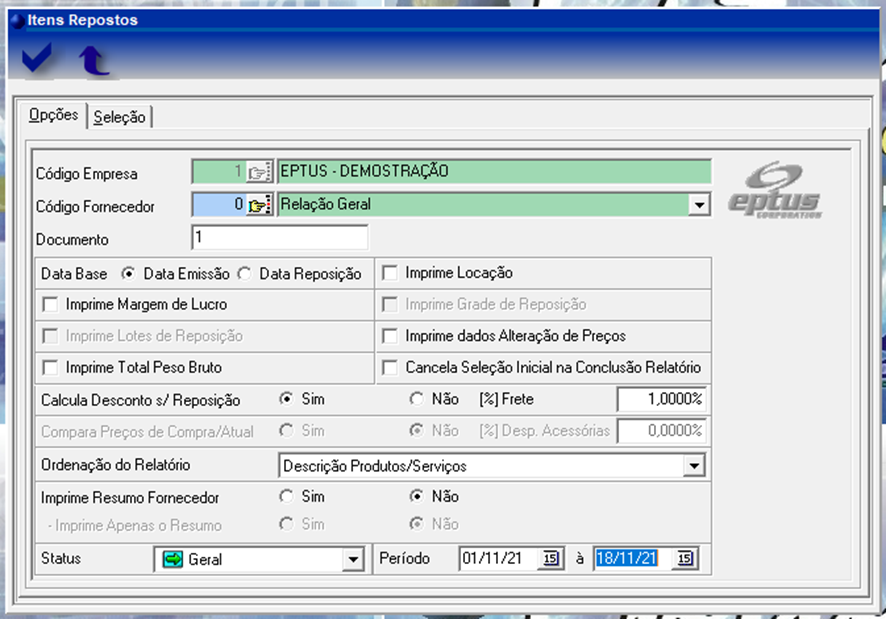Click the Eptus Corporation logo
886x619 pixels.
coord(775,190)
